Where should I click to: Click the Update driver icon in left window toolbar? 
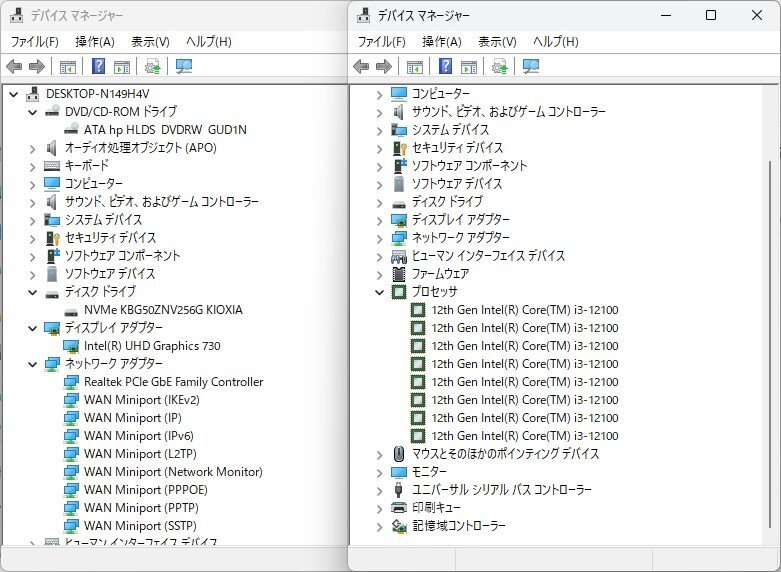(152, 66)
